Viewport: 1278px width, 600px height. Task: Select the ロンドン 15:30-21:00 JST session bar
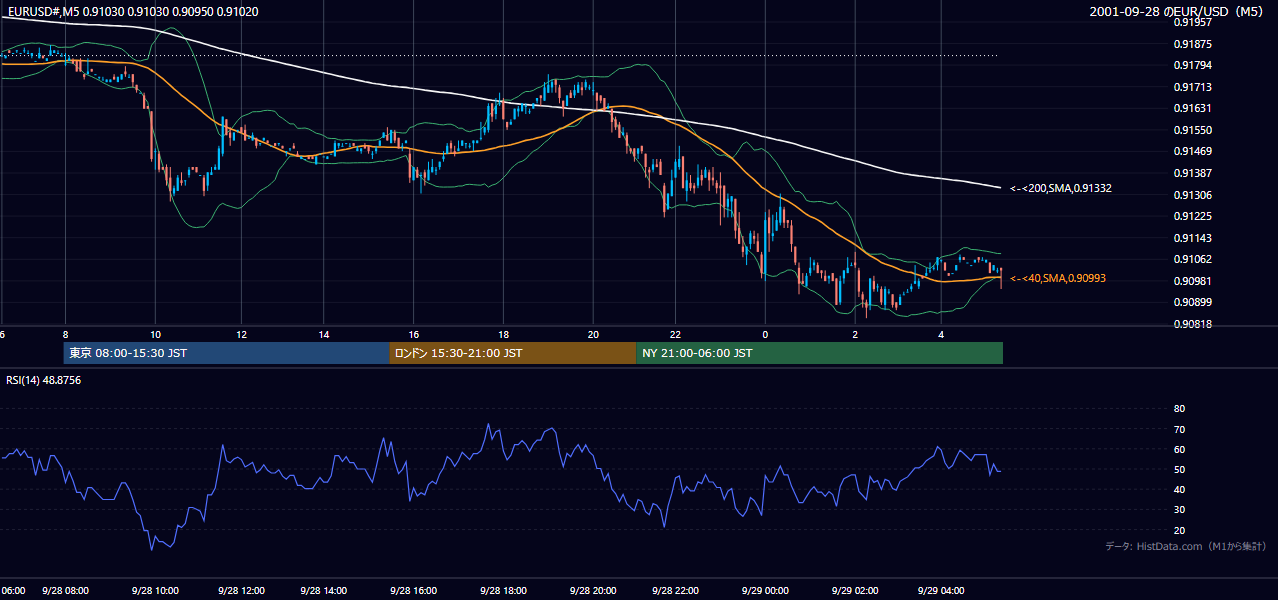[x=513, y=353]
